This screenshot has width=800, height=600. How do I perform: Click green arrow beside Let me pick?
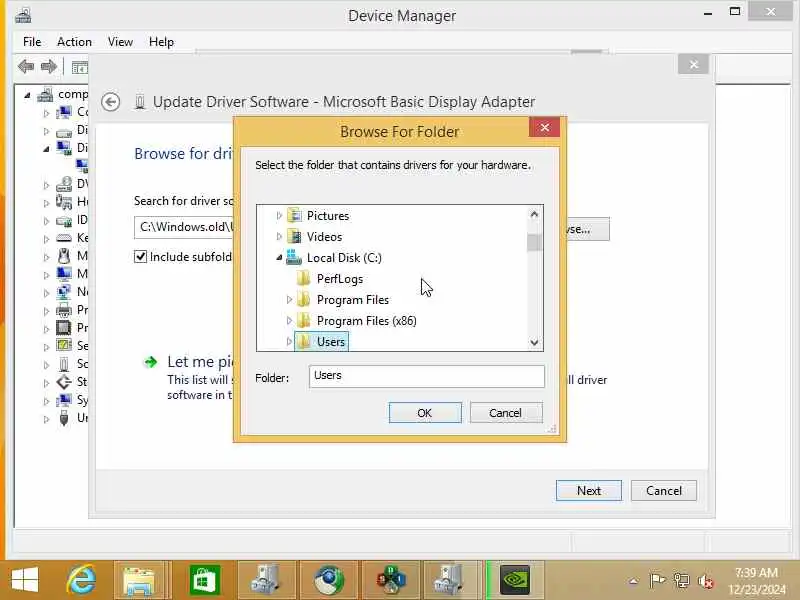coord(151,362)
